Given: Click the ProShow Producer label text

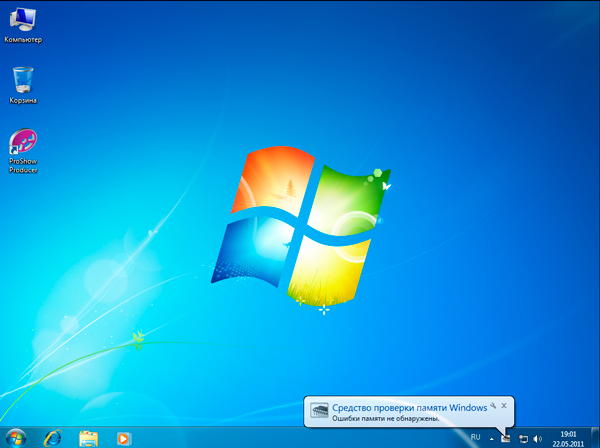Looking at the screenshot, I should (x=23, y=166).
